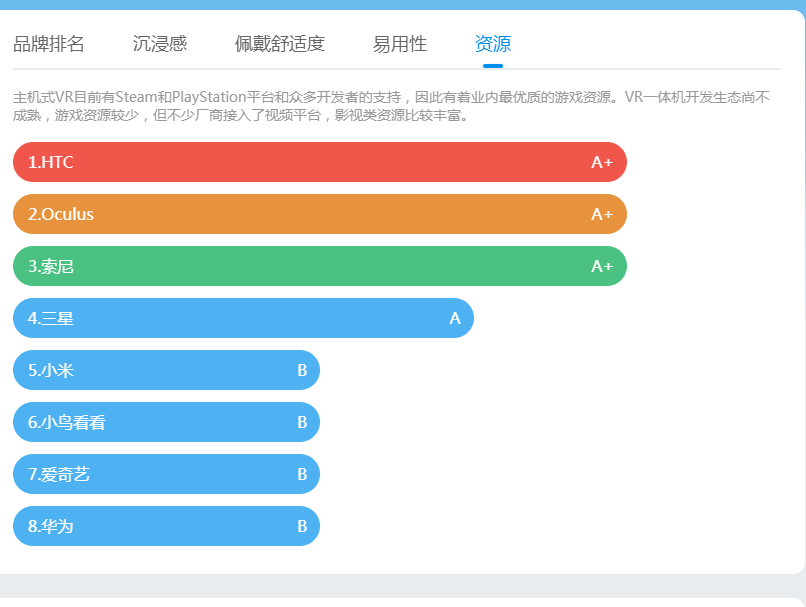
Task: Open the 沉浸感 tab
Action: tap(160, 44)
